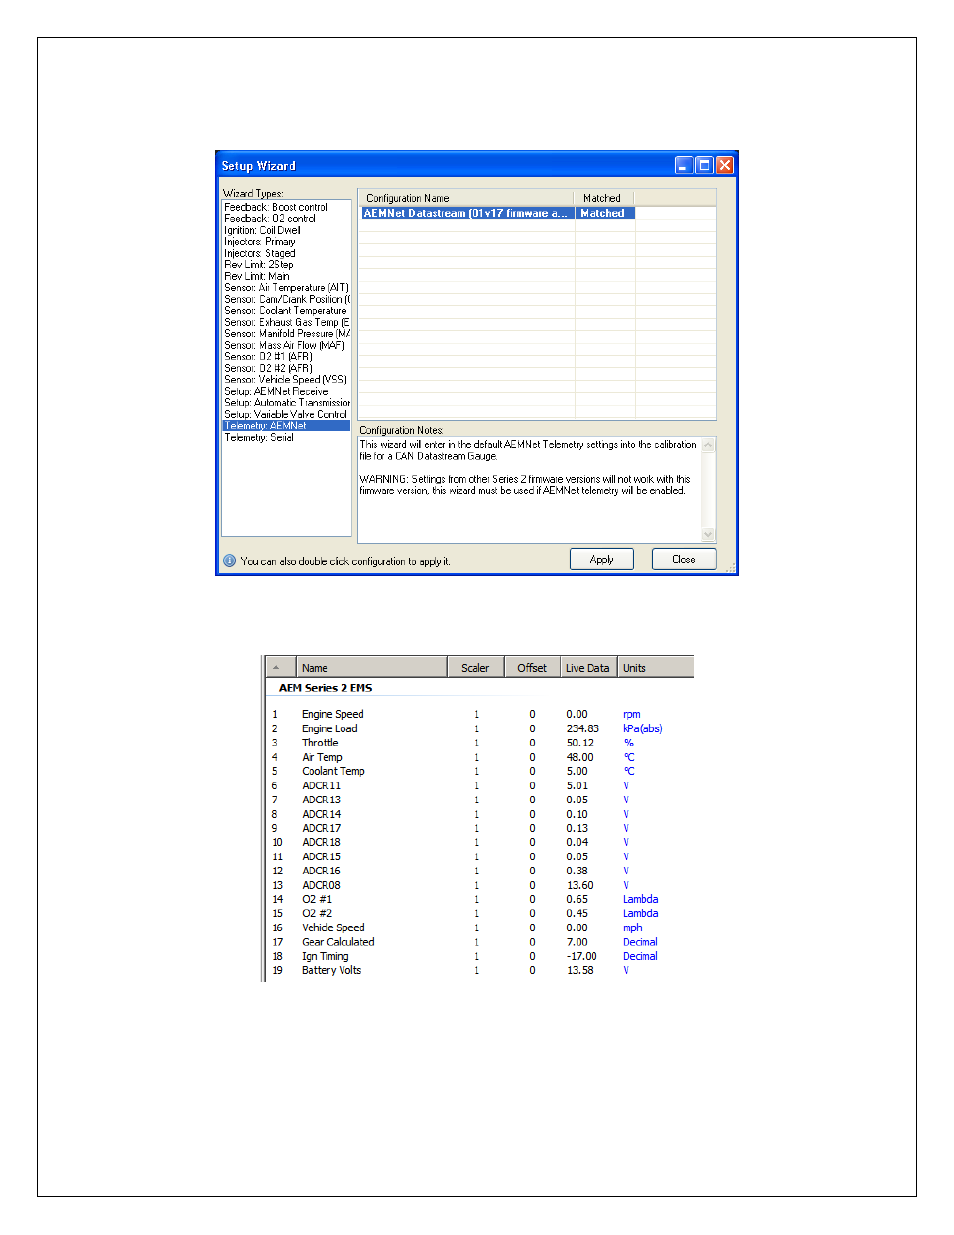
Task: Click inside the Configuration Notes text
Action: [528, 467]
